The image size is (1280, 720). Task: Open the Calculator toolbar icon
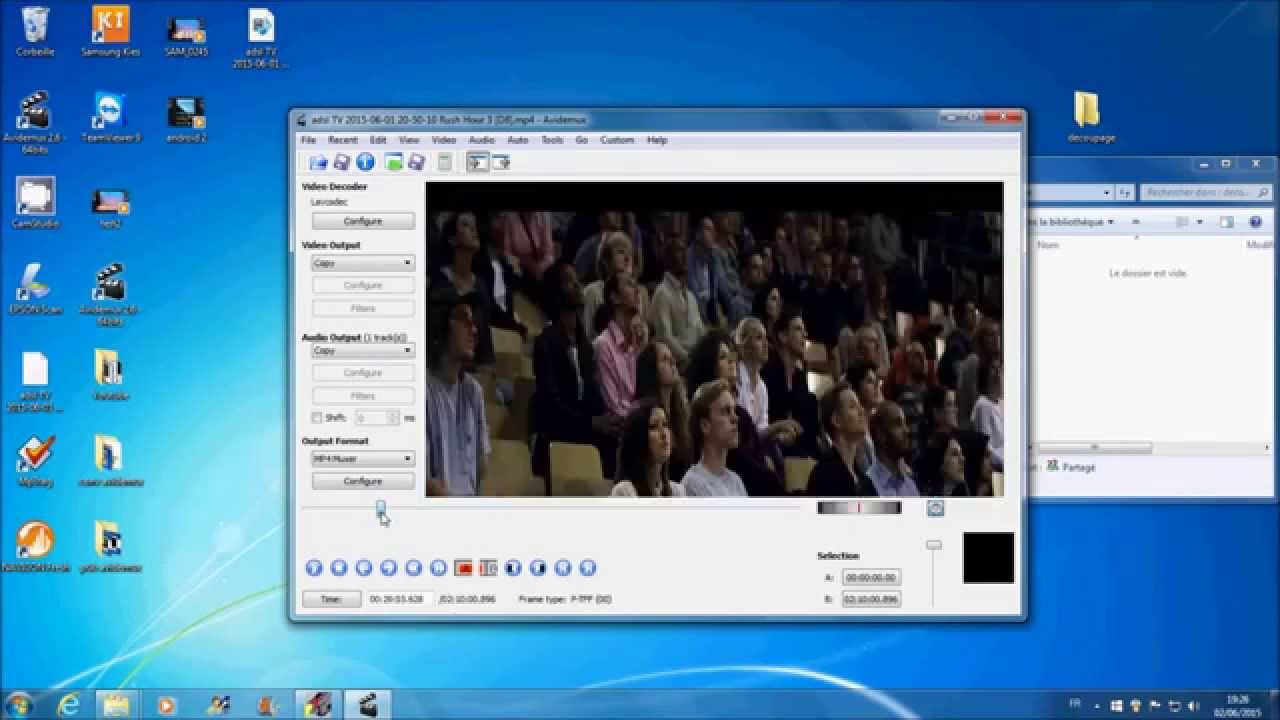pos(445,162)
